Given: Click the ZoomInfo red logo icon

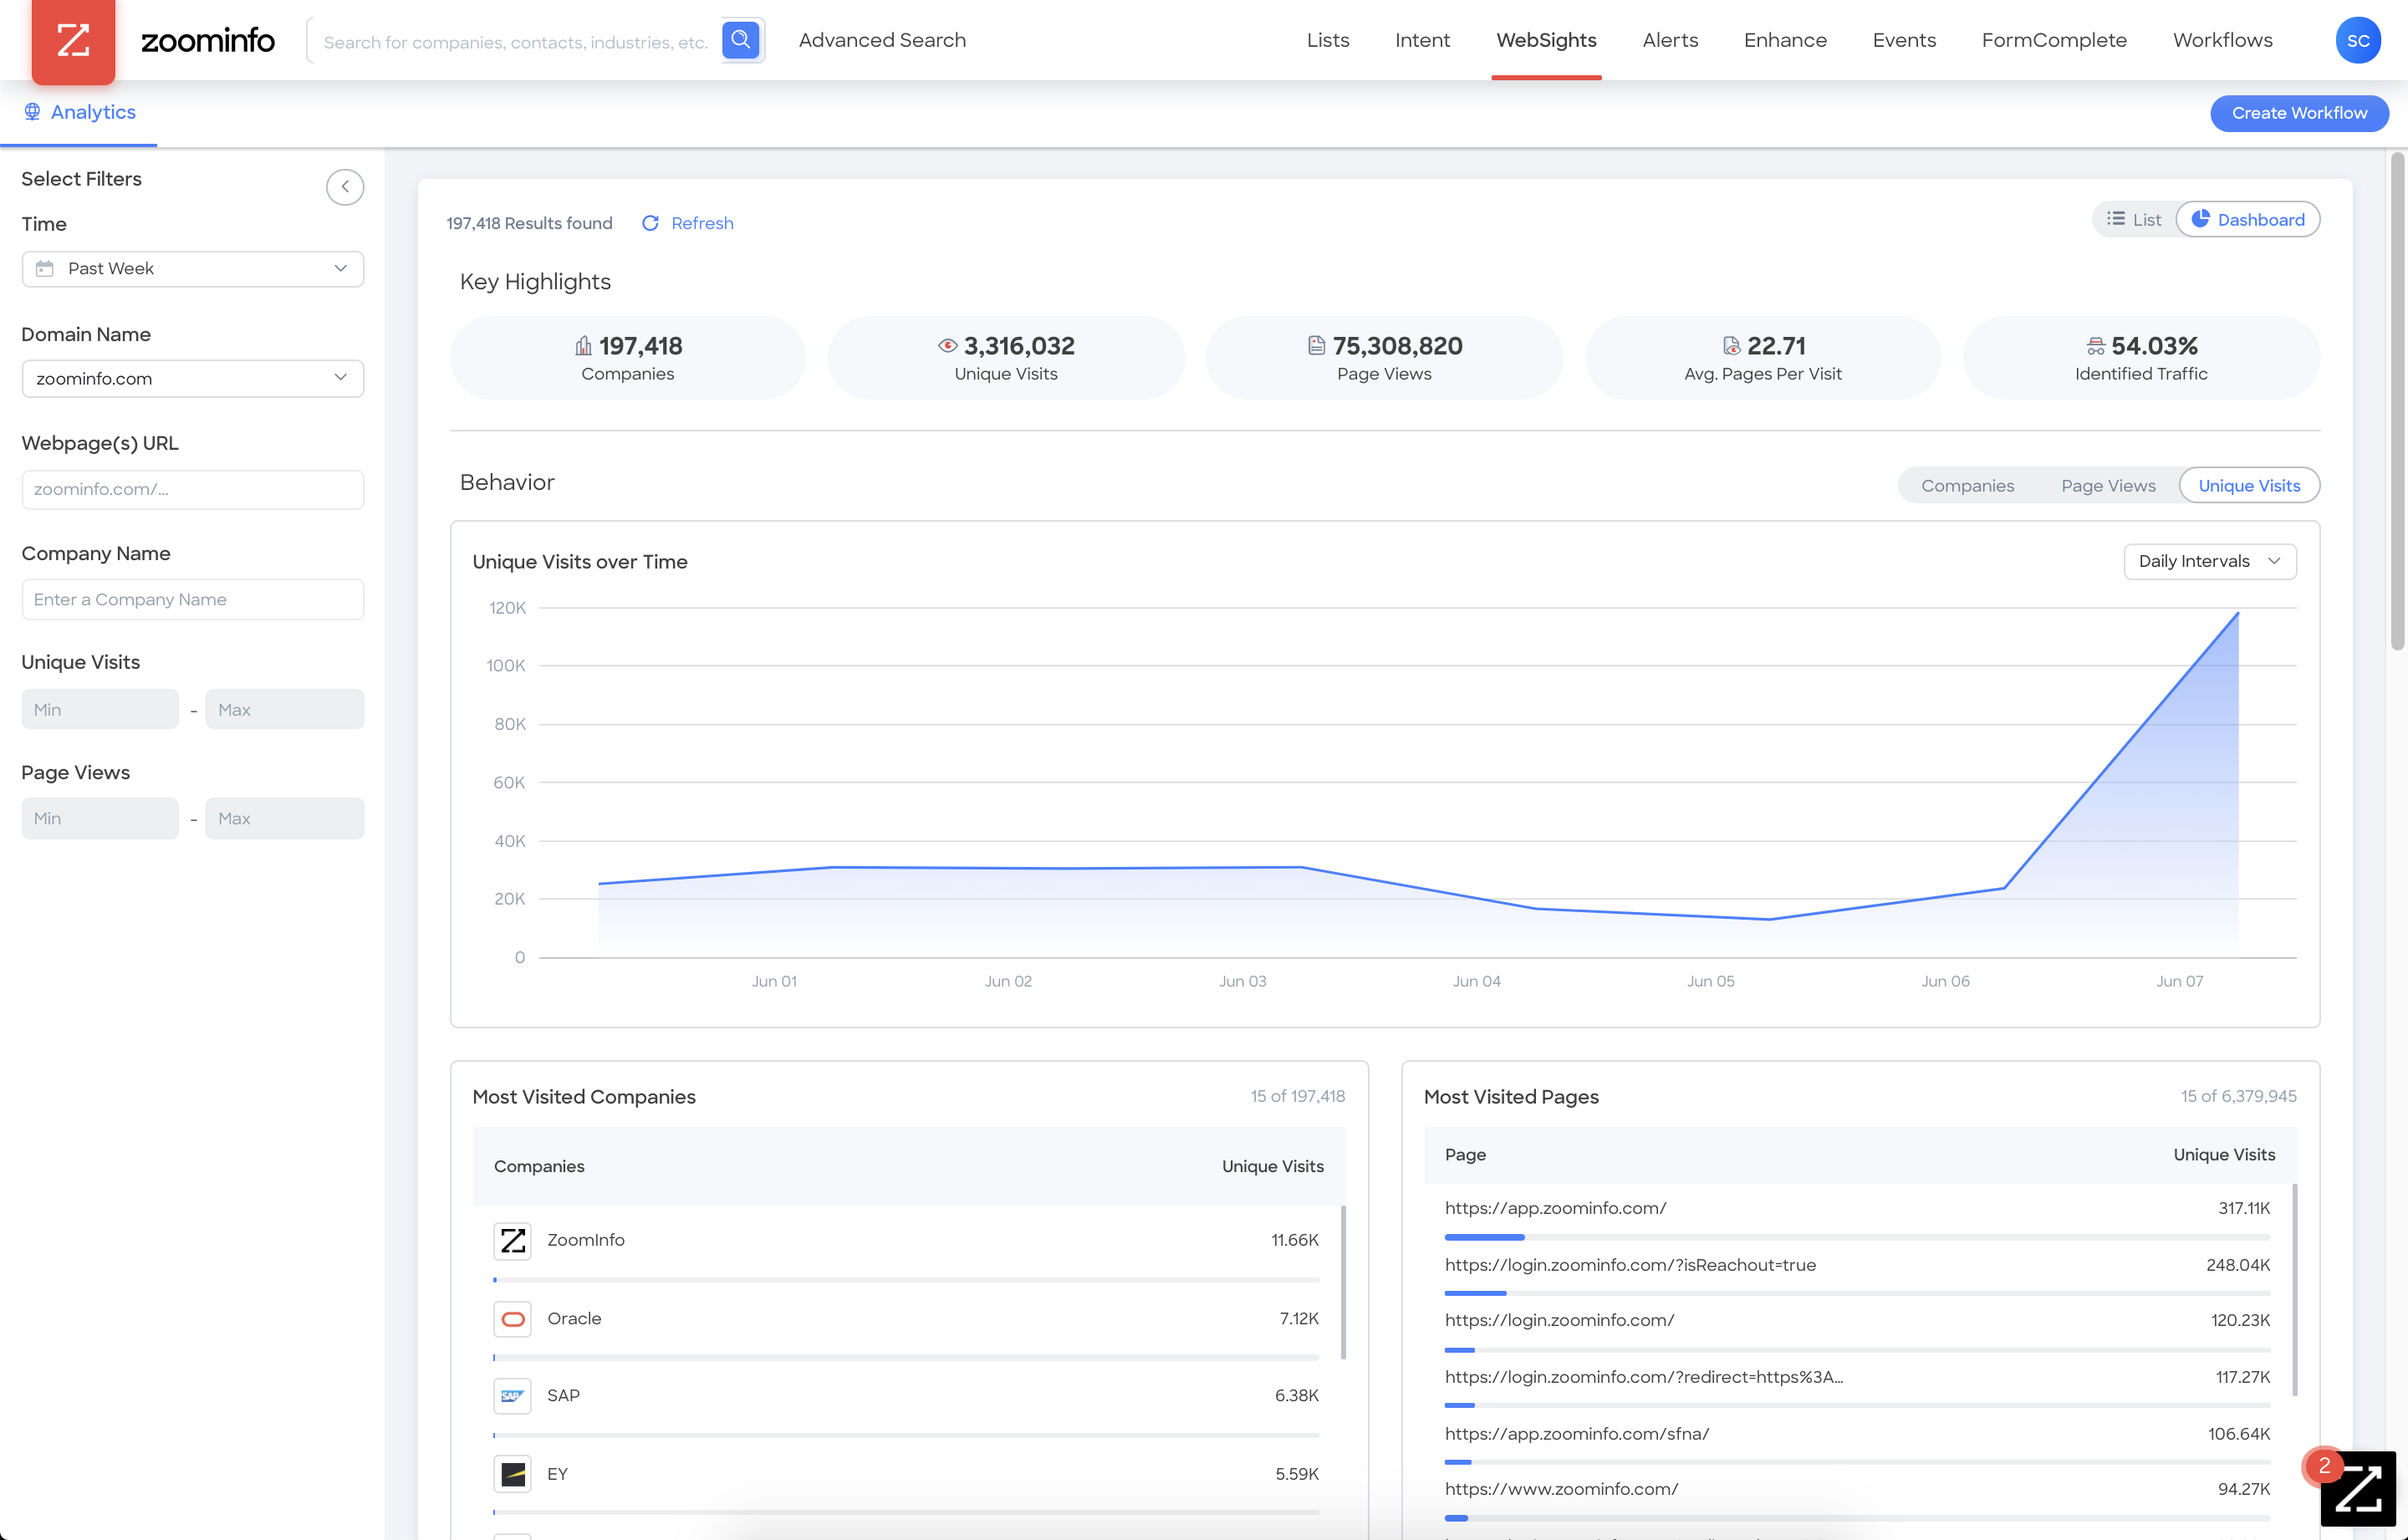Looking at the screenshot, I should [x=73, y=40].
